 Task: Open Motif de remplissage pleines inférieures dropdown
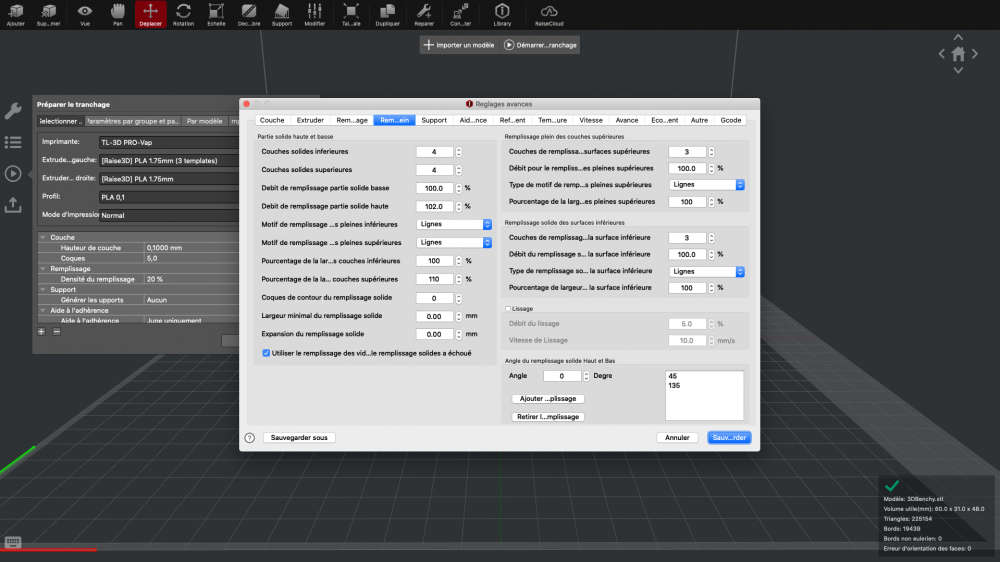tap(454, 224)
